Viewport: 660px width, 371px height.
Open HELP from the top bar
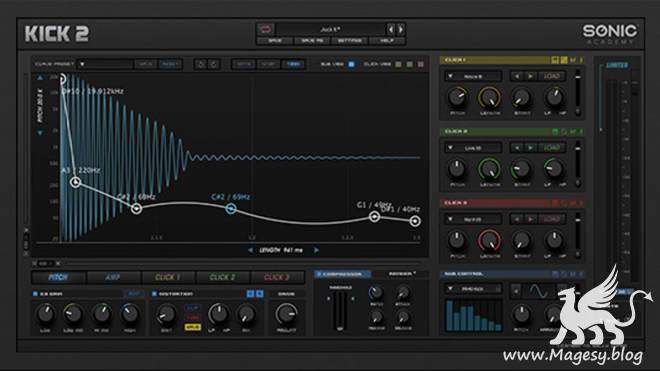pos(387,41)
